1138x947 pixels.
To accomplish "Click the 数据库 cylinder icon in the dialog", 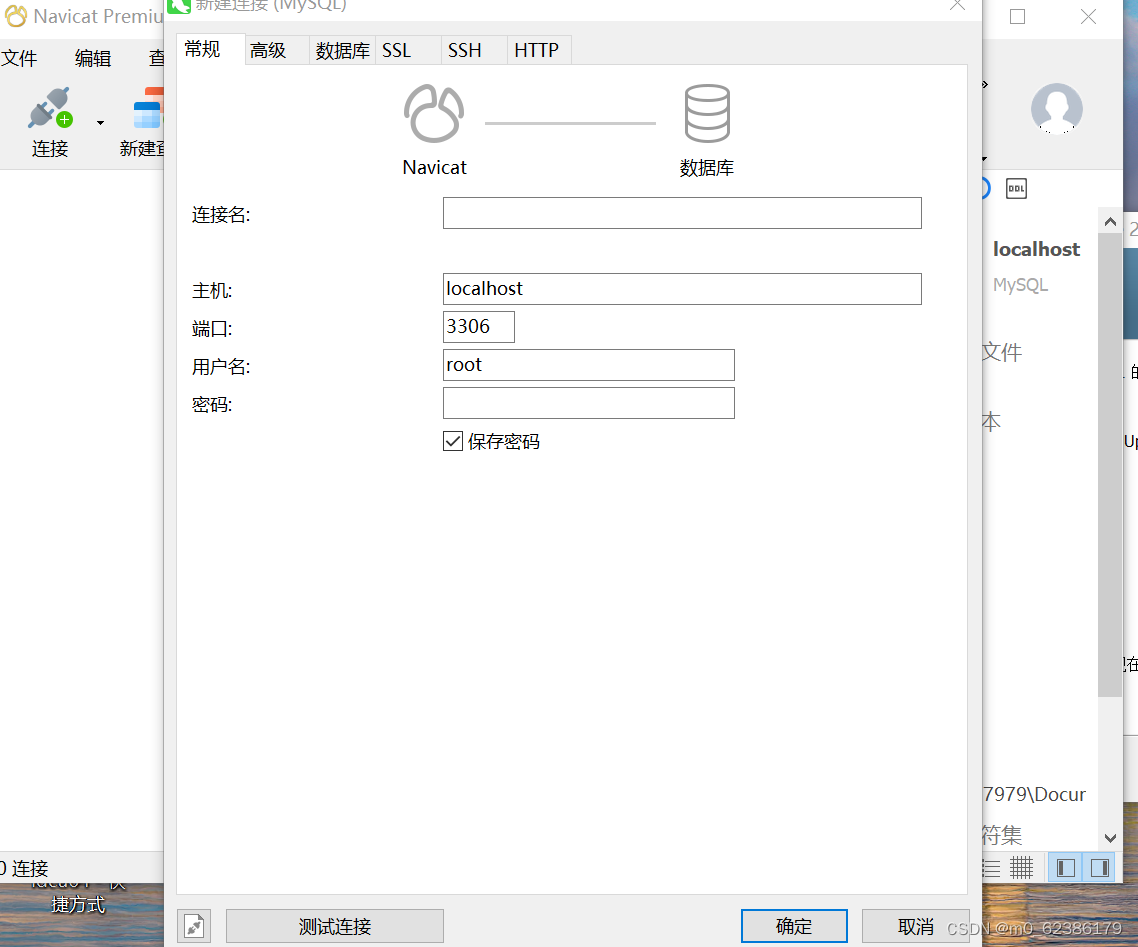I will coord(707,114).
